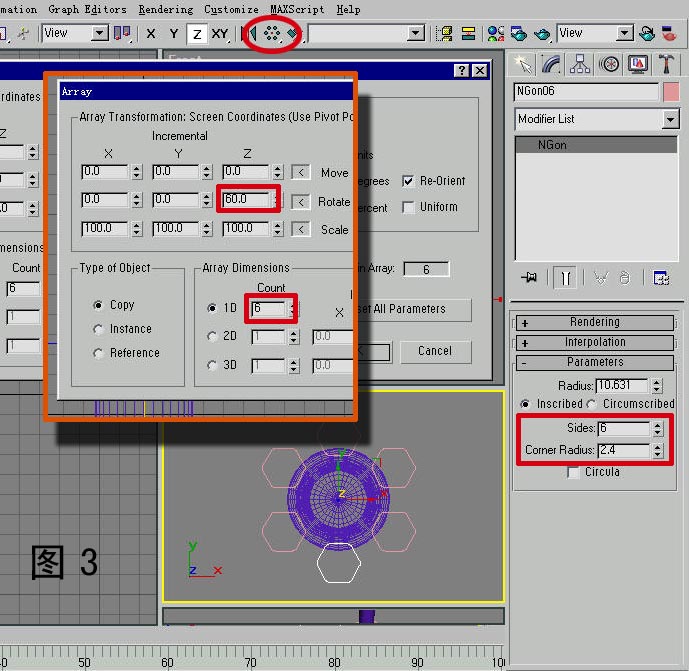Open the named selection sets dropdown
The image size is (689, 671).
click(415, 33)
